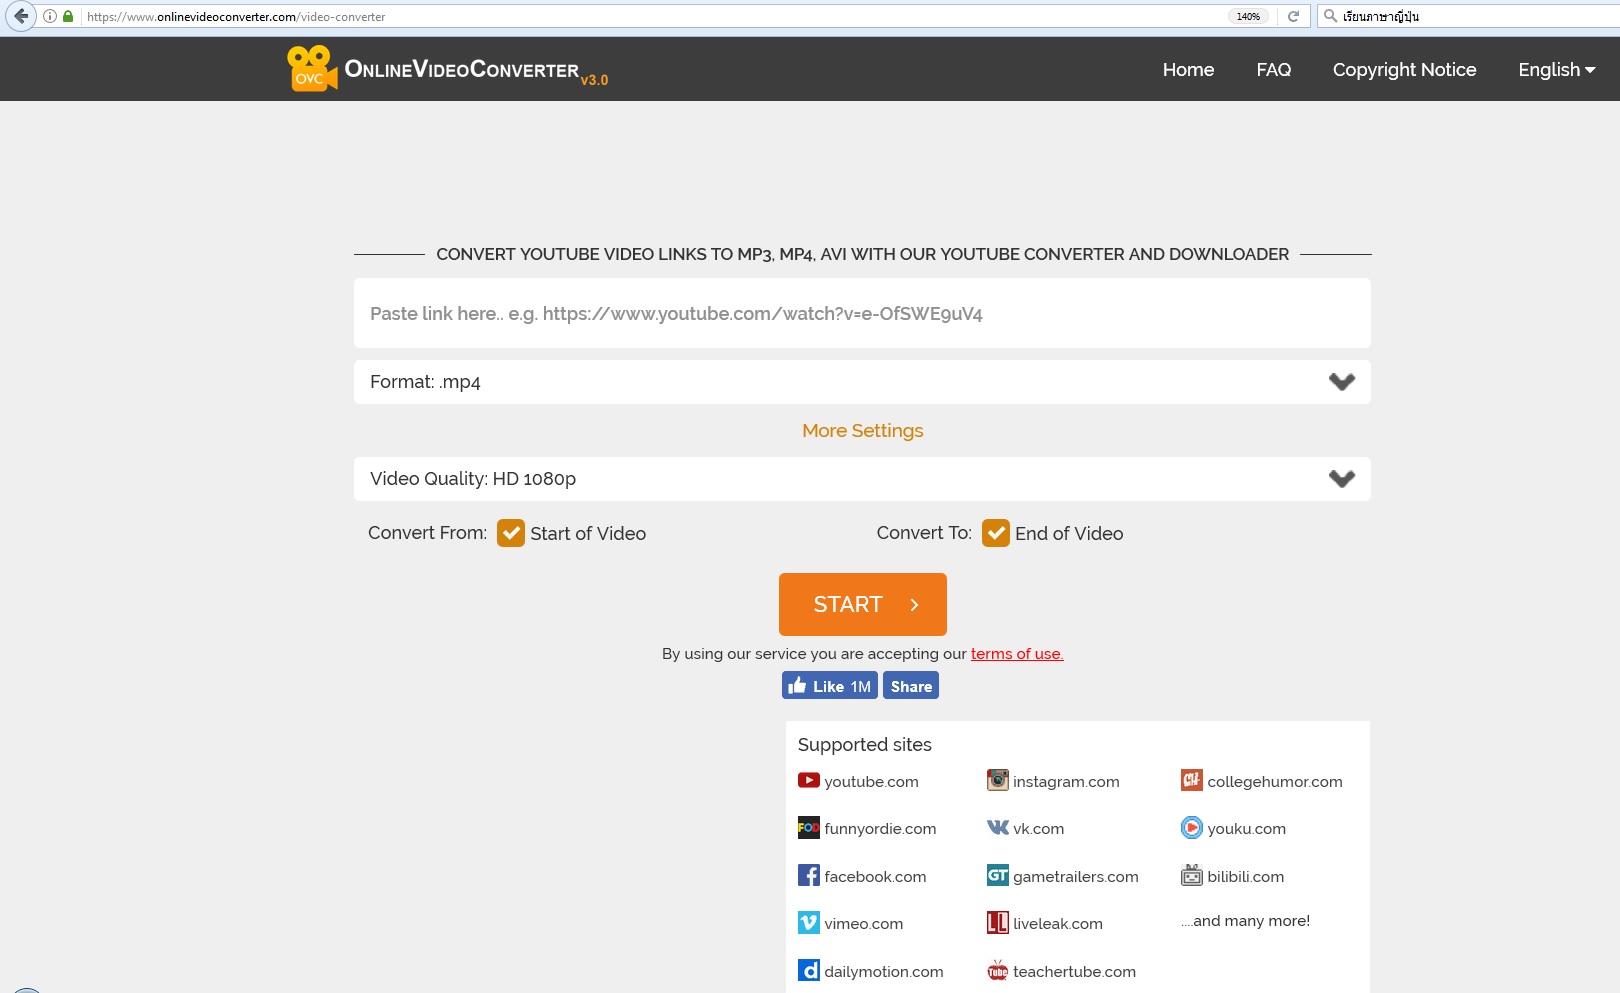Click the youku.com play icon
1620x993 pixels.
[1191, 827]
